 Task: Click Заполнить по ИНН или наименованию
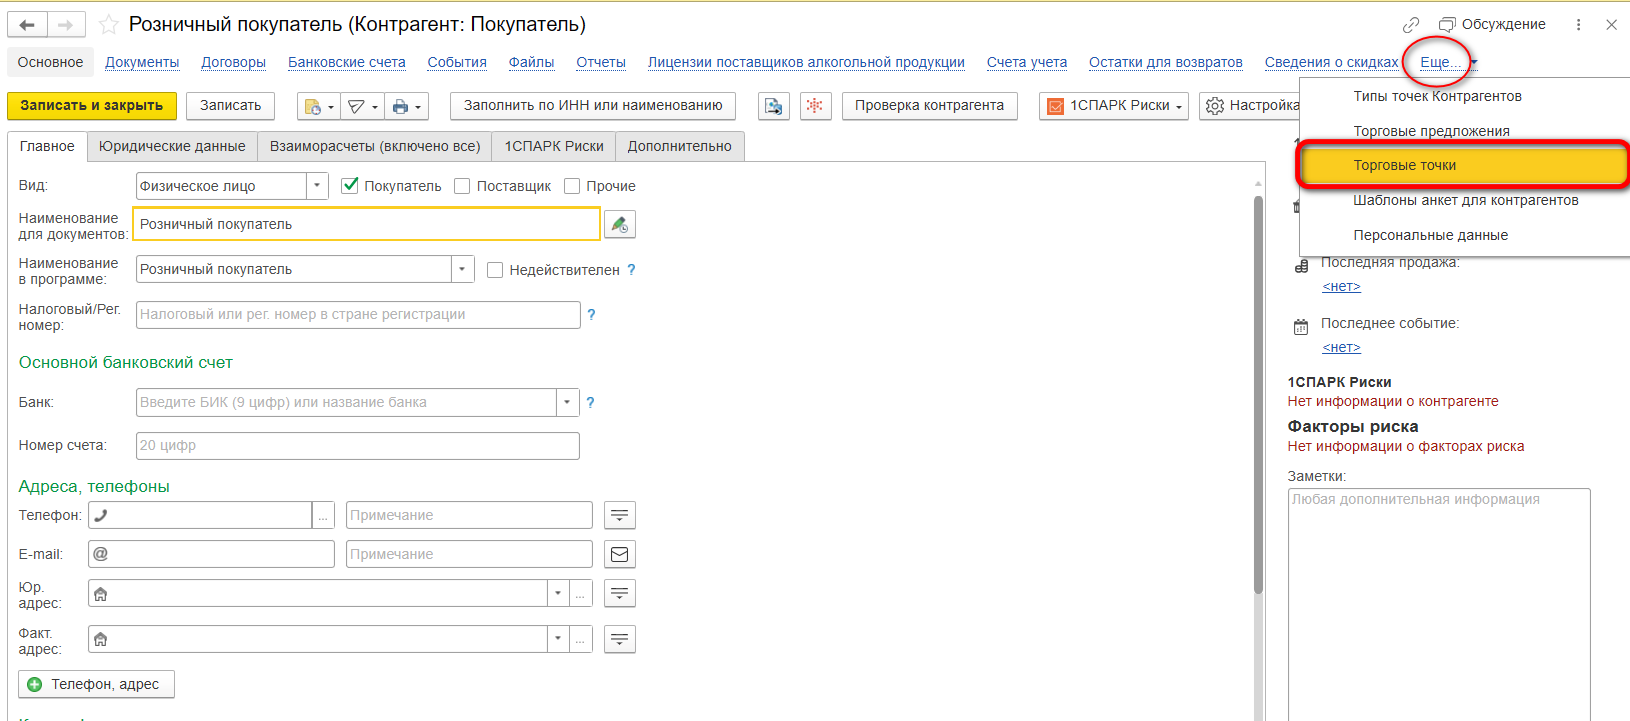point(593,106)
